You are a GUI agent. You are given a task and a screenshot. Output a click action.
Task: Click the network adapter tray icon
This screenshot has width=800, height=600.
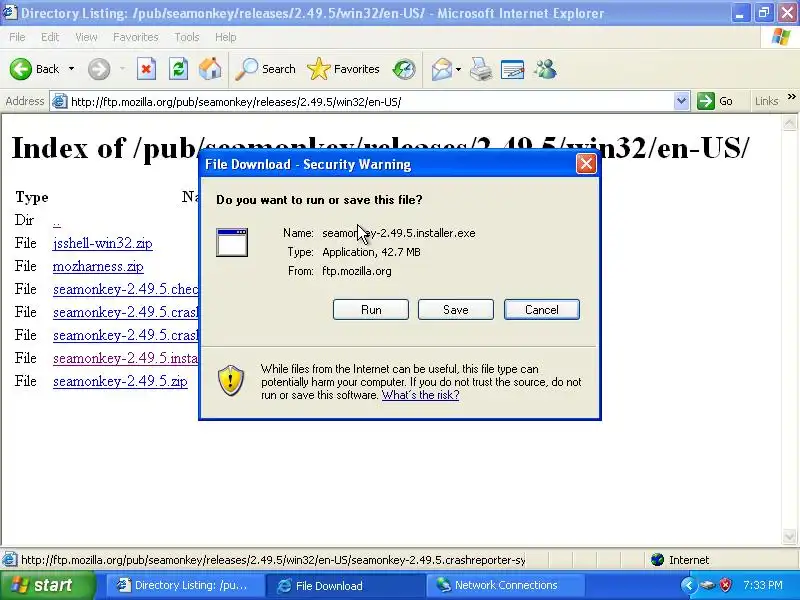click(708, 585)
